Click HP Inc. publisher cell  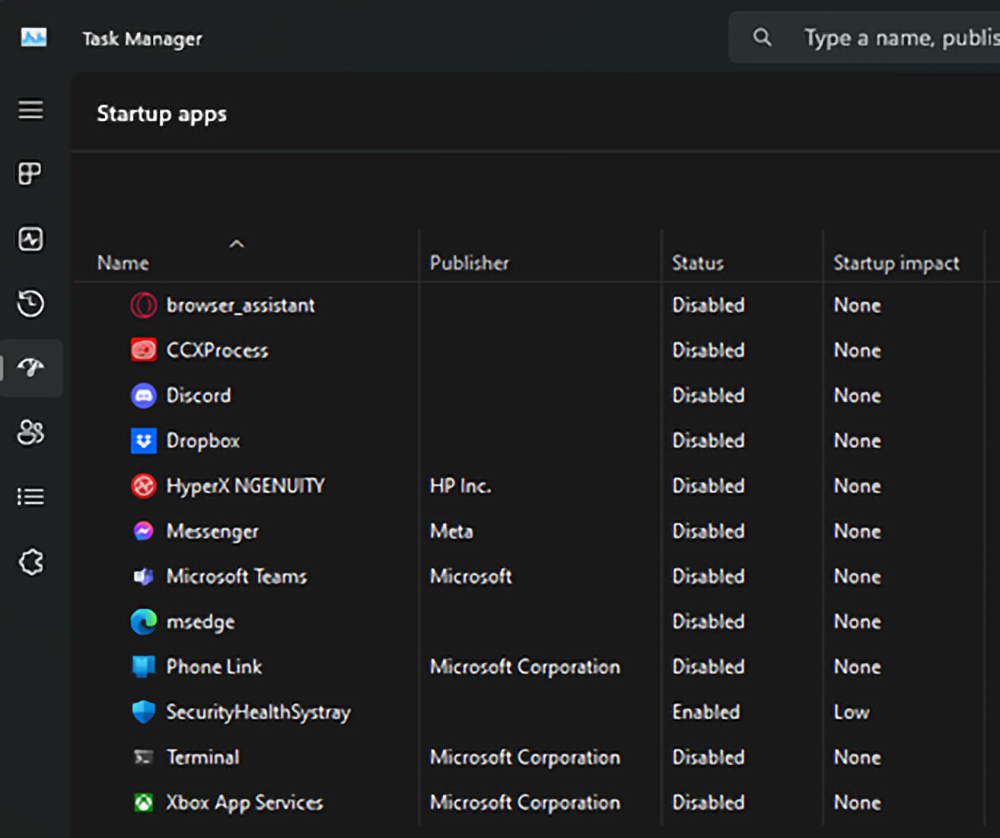(x=460, y=486)
